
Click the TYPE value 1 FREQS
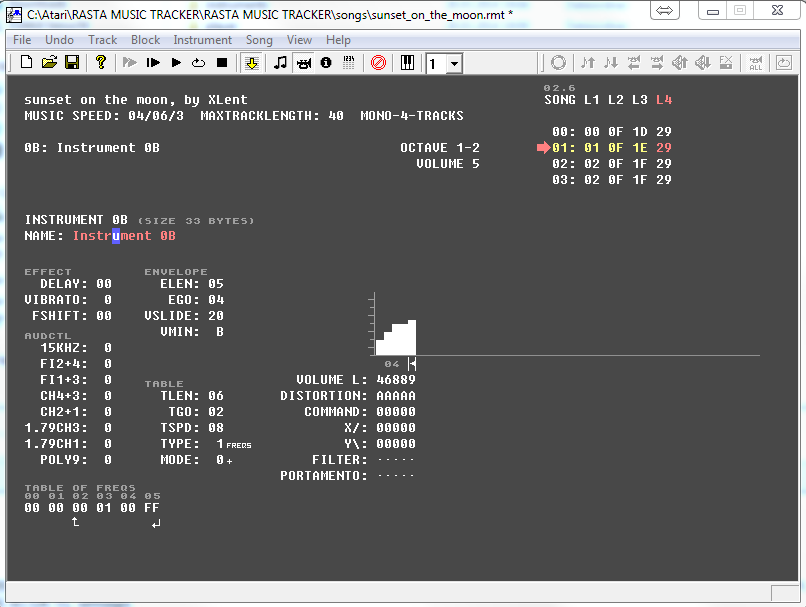click(x=234, y=444)
